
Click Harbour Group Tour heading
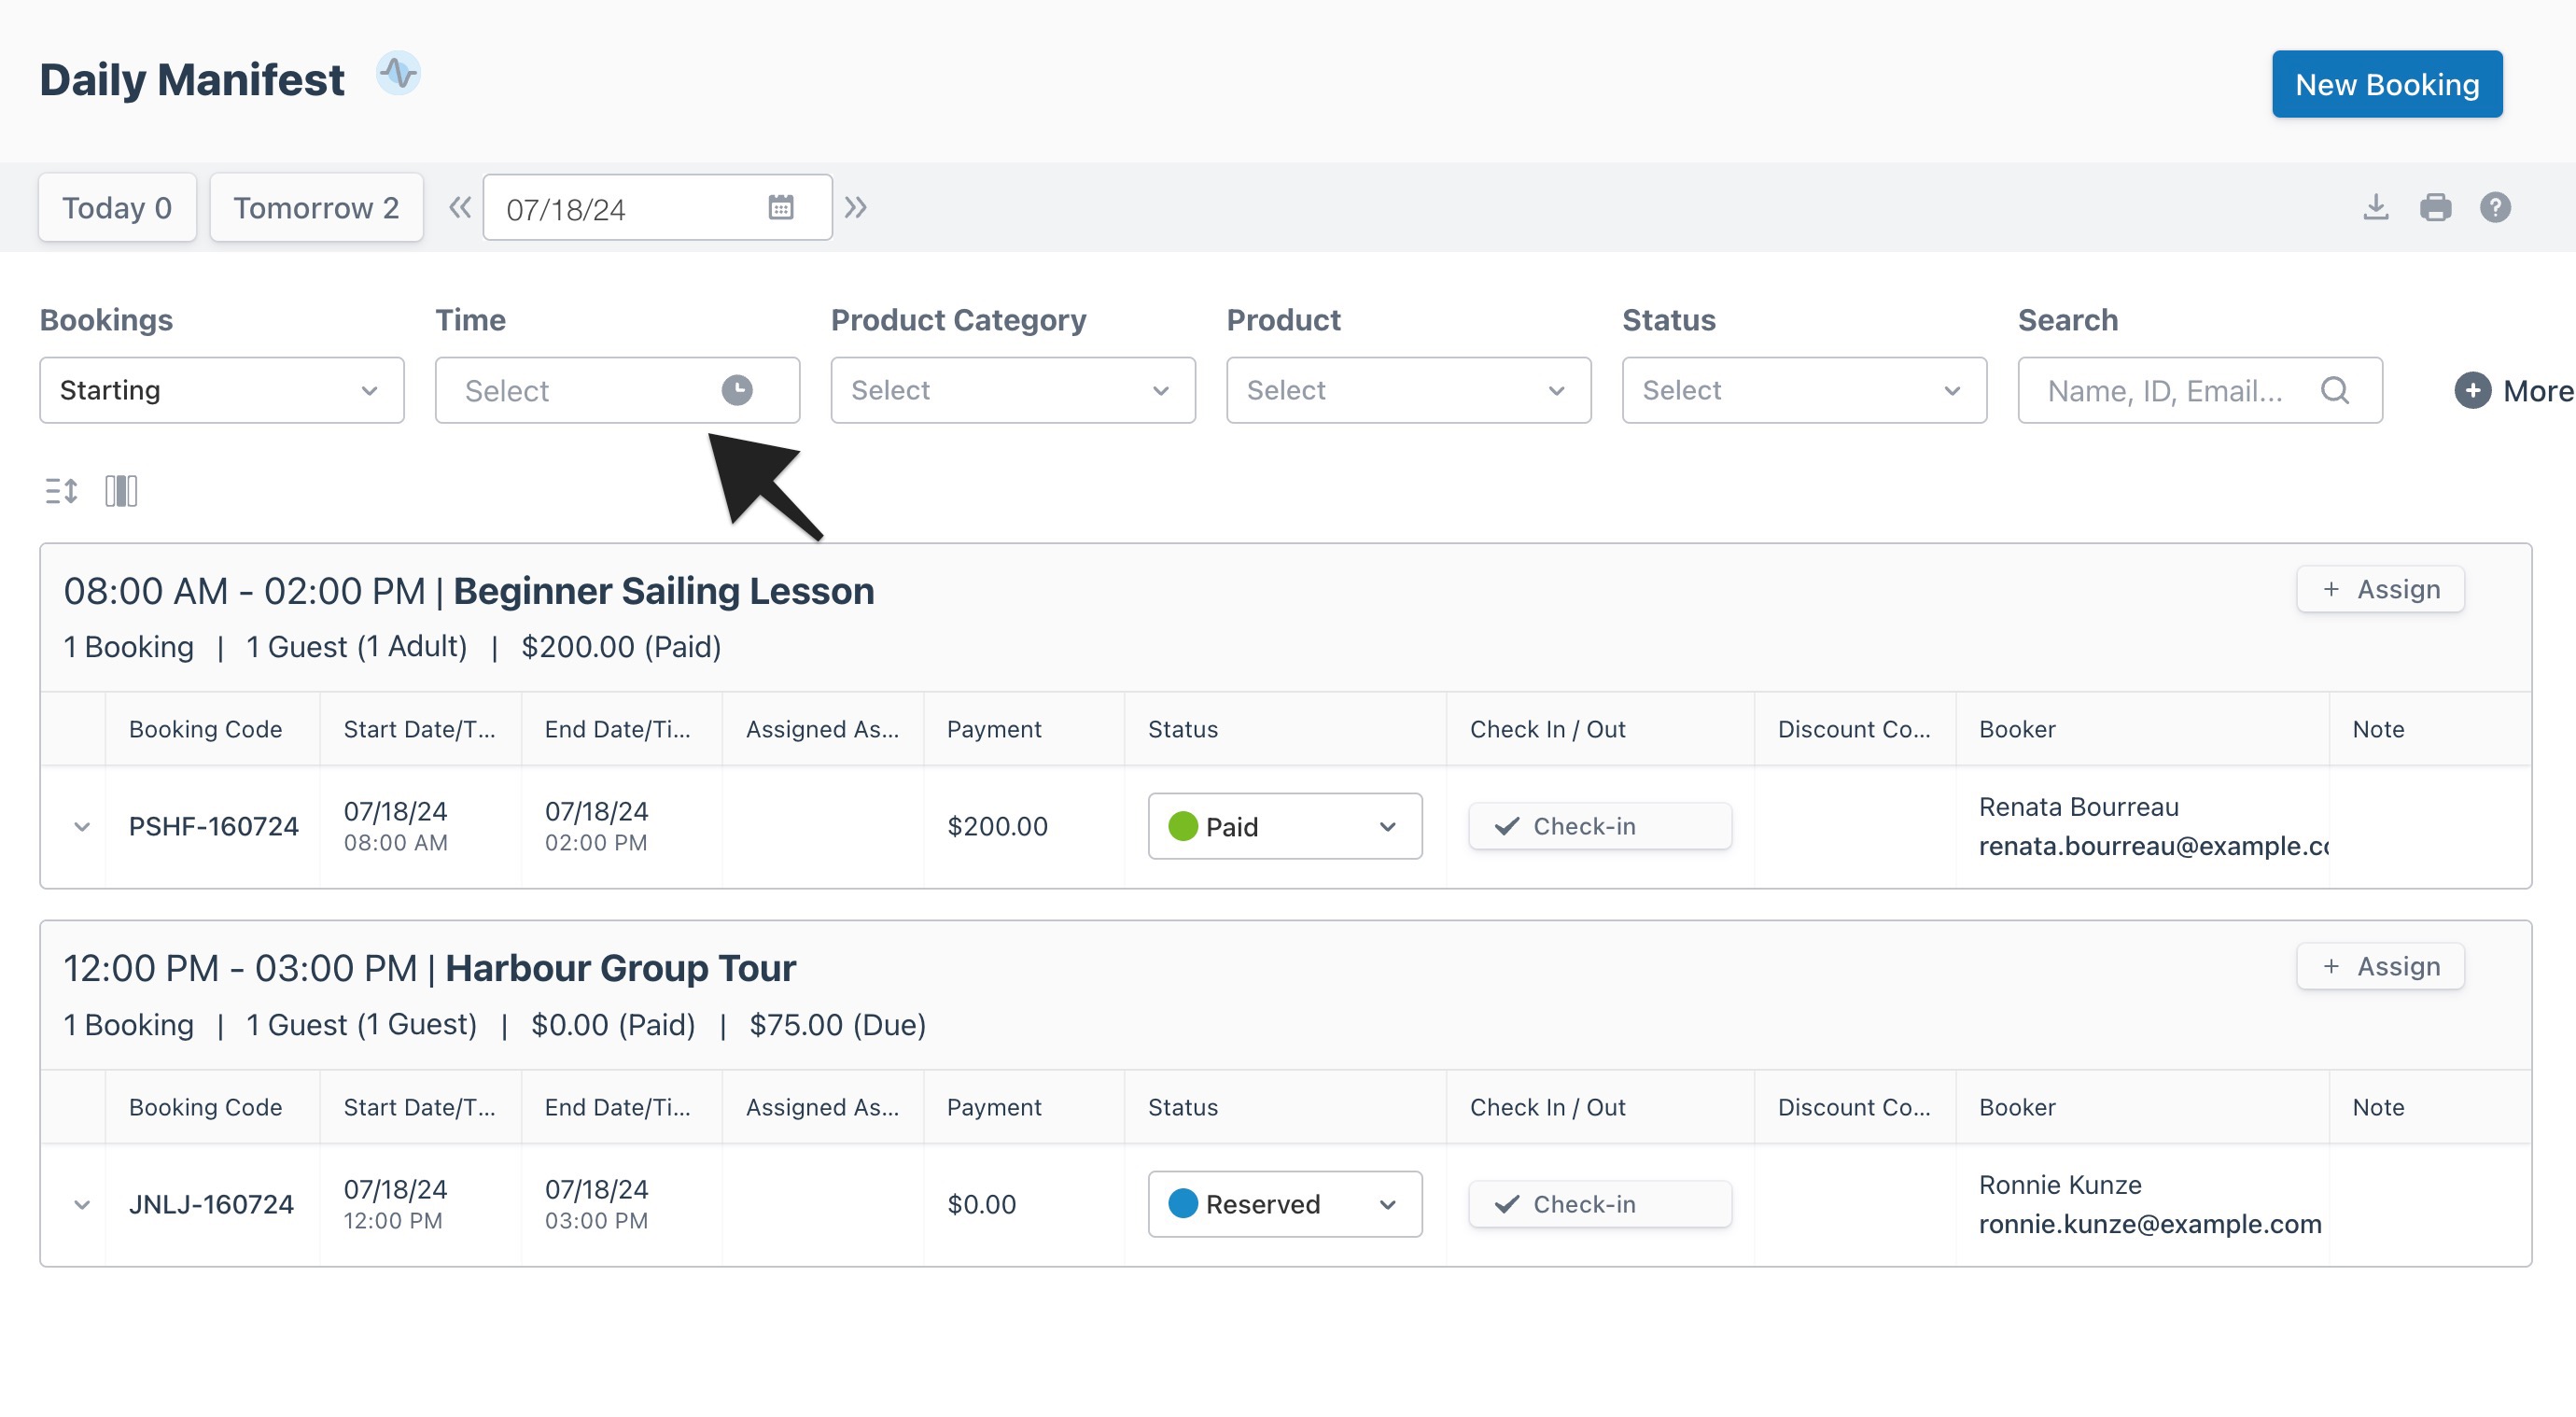[x=620, y=968]
